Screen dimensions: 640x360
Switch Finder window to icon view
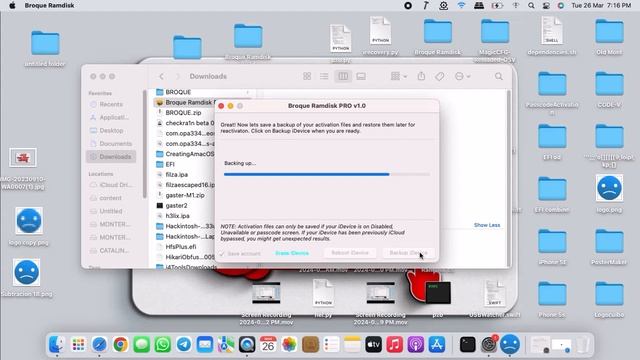(307, 76)
